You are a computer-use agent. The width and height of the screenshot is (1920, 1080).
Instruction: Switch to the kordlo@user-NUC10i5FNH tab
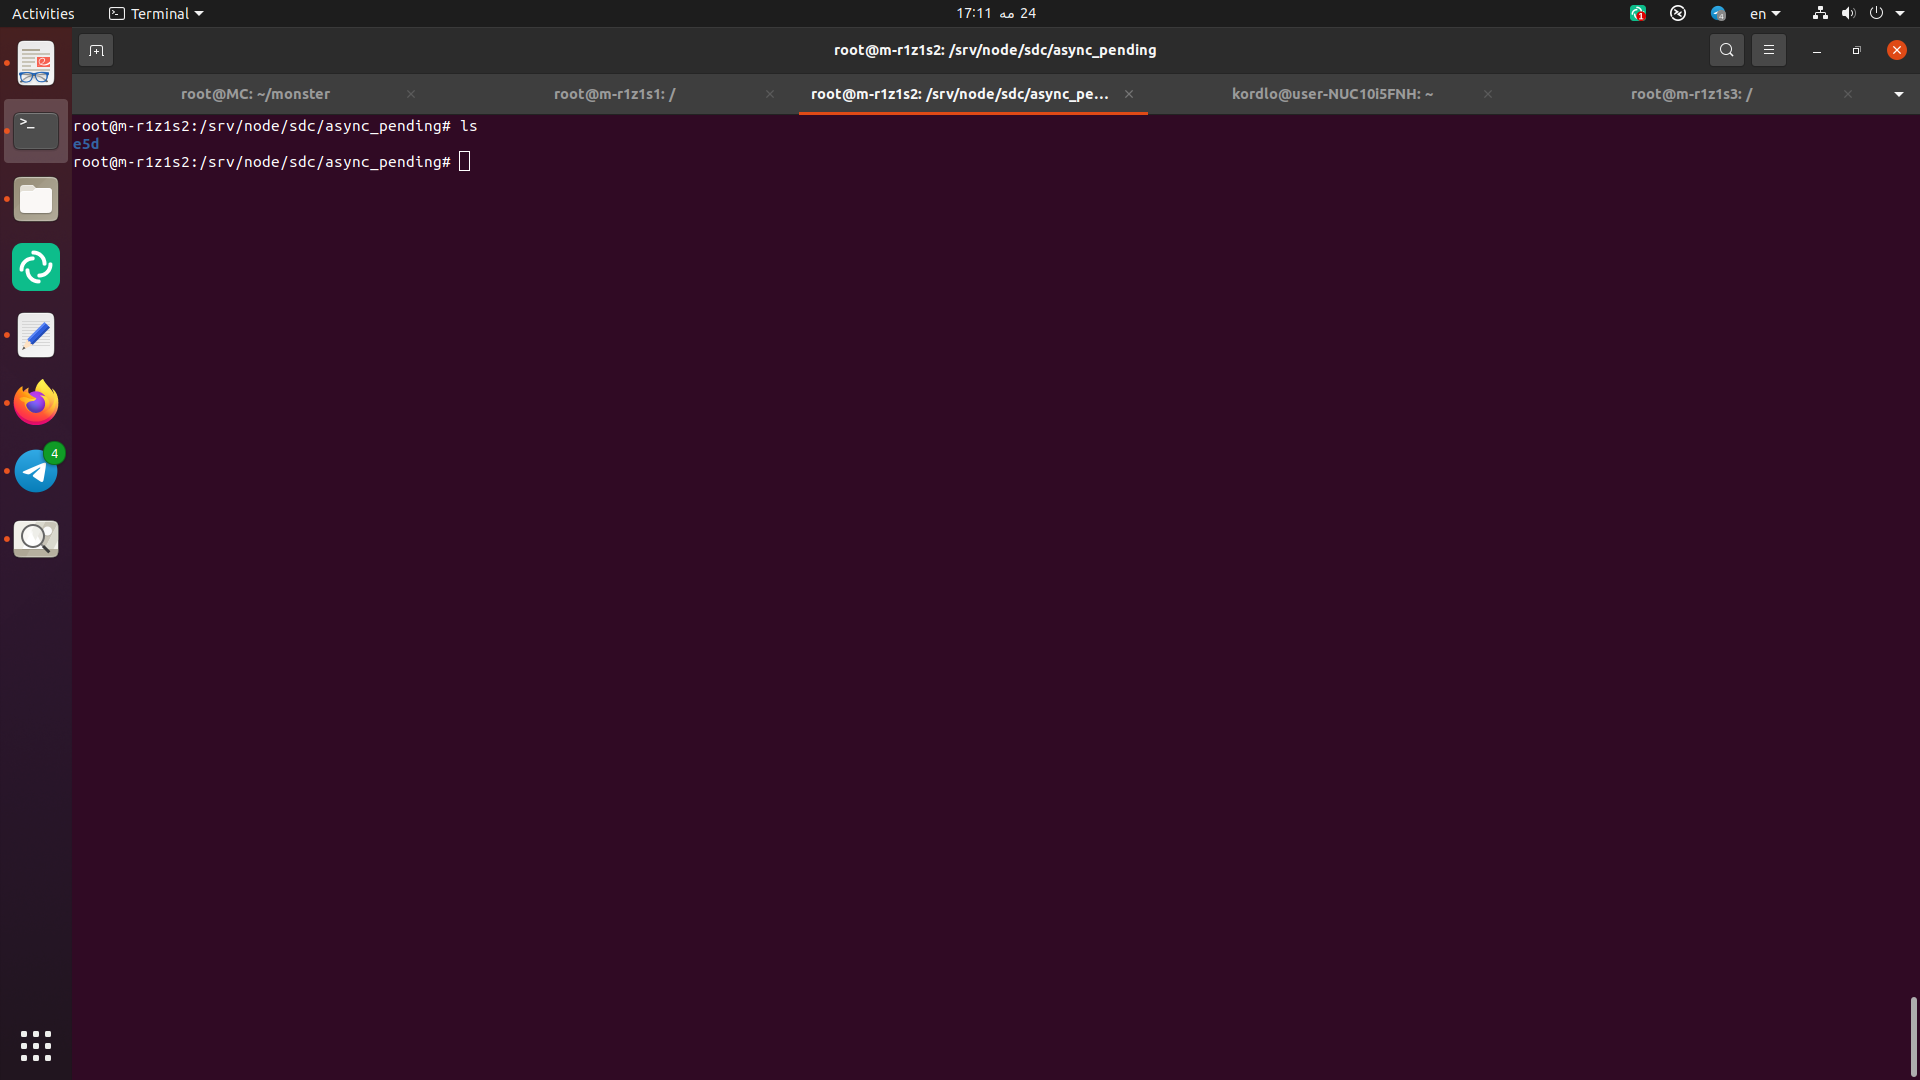1332,94
